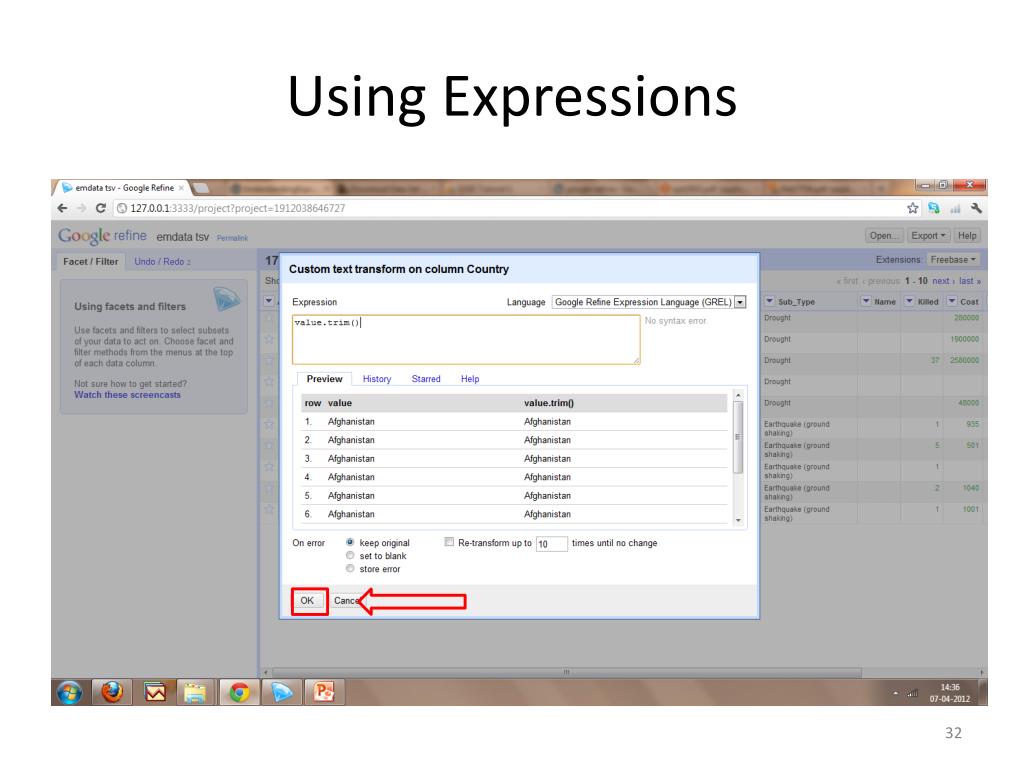
Task: Click the Open... button
Action: click(885, 236)
